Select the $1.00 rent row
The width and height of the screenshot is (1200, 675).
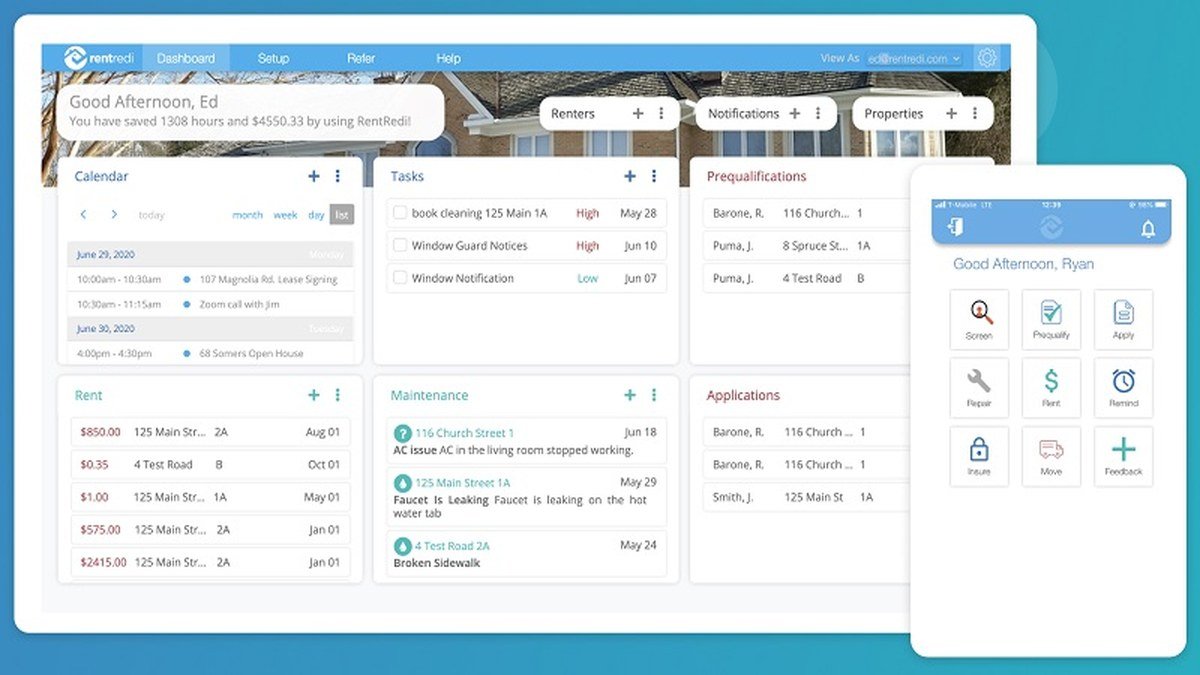(211, 497)
